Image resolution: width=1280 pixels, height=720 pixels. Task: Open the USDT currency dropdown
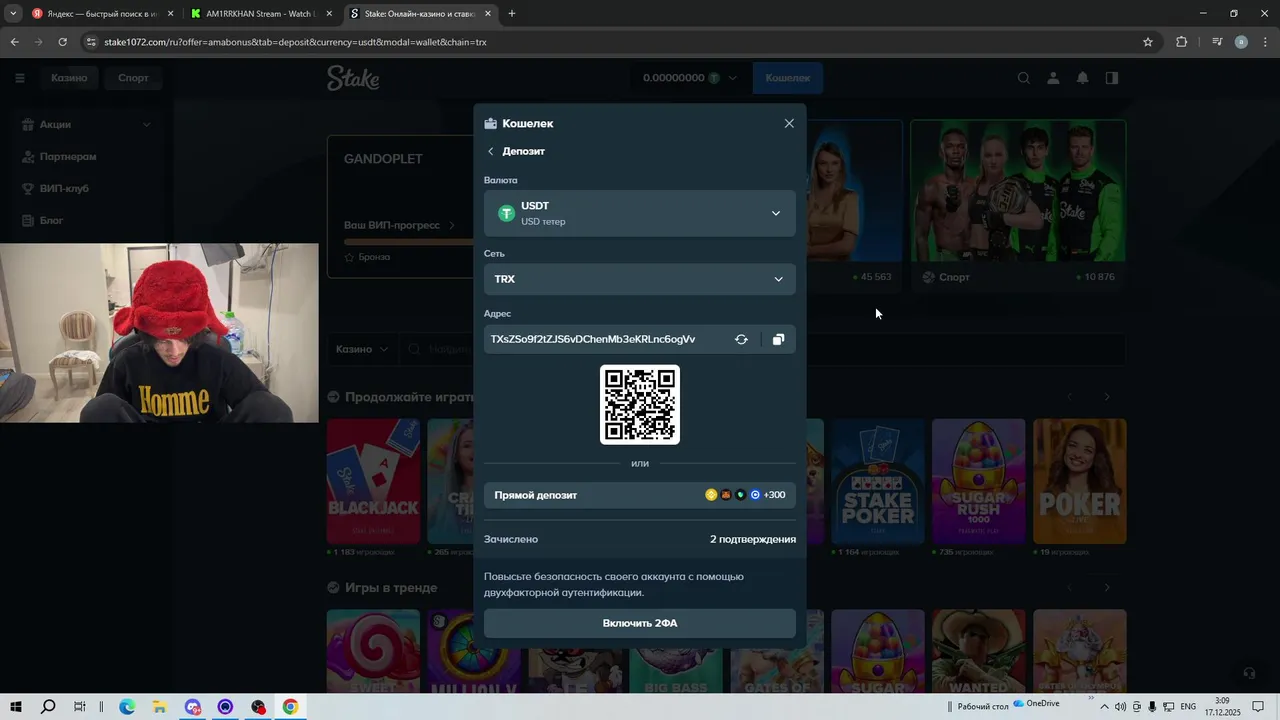[x=640, y=213]
